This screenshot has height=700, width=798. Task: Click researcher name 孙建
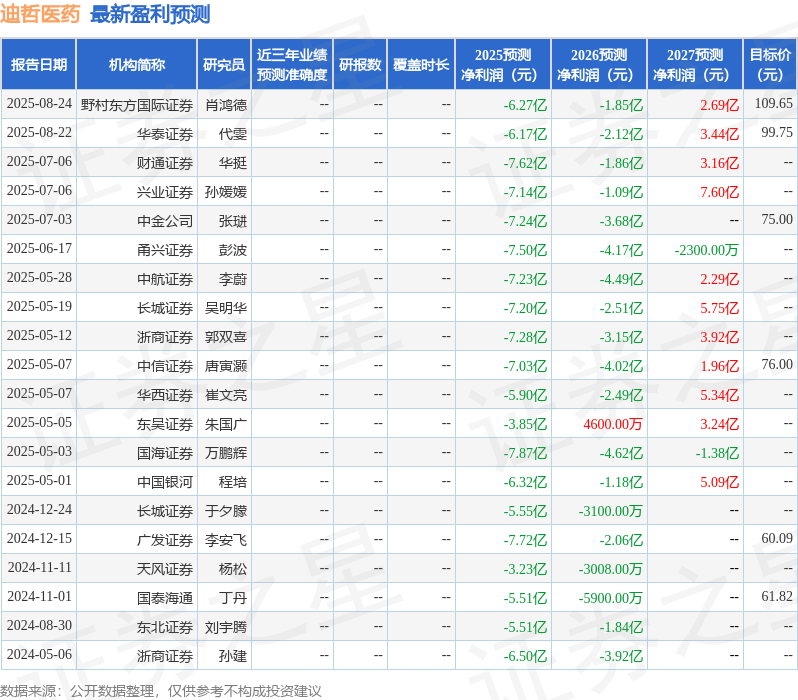(x=233, y=656)
